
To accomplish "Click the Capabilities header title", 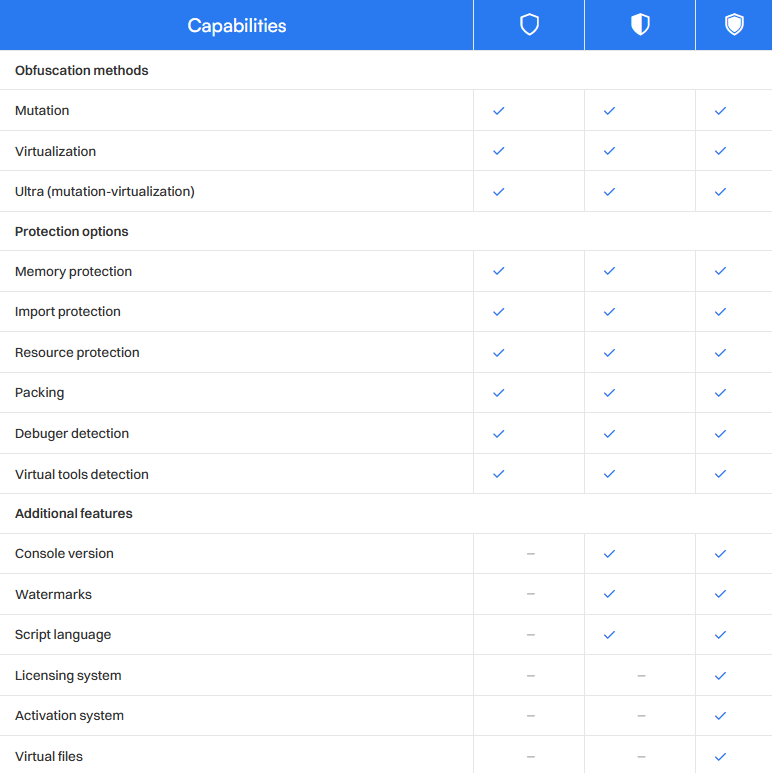I will 237,26.
